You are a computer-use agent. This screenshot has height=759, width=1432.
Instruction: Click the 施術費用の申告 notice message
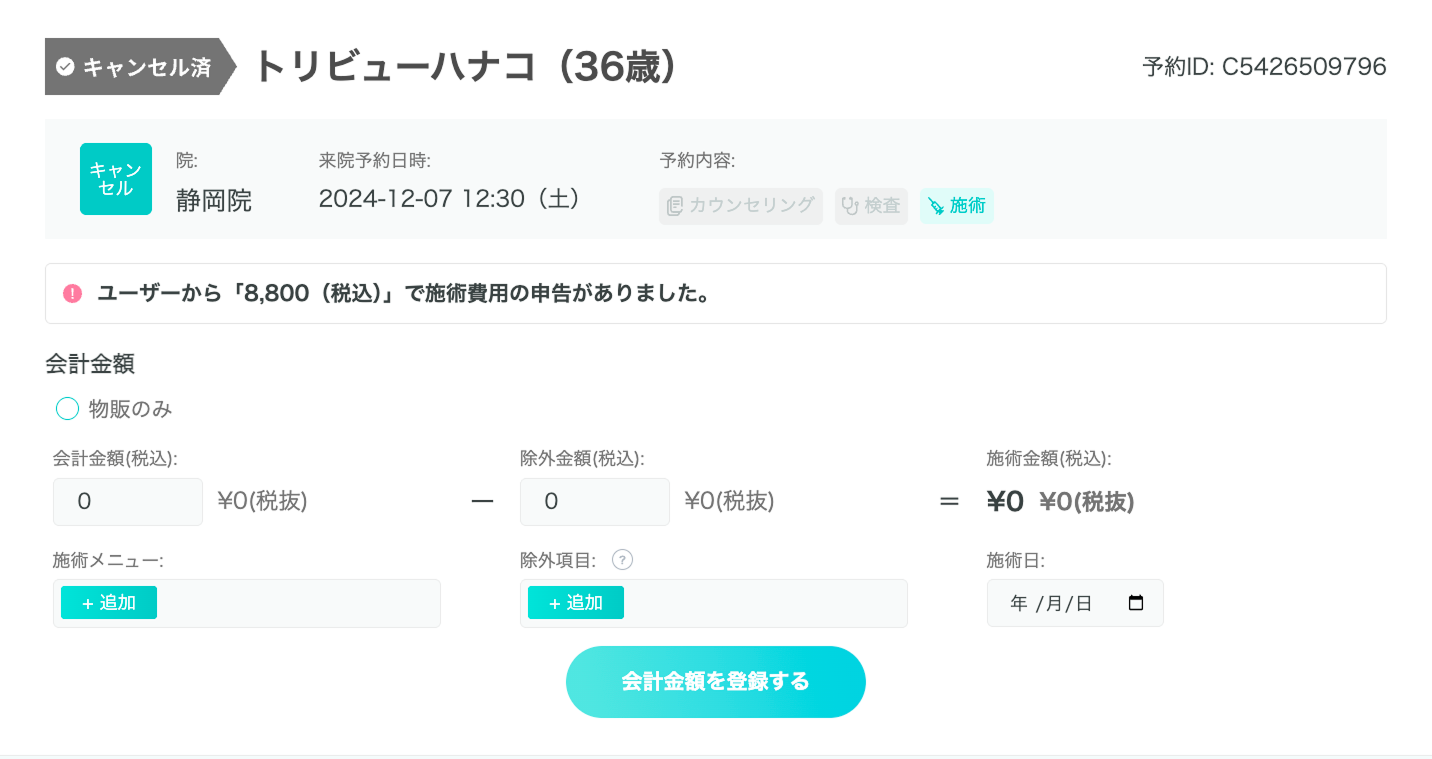click(403, 293)
